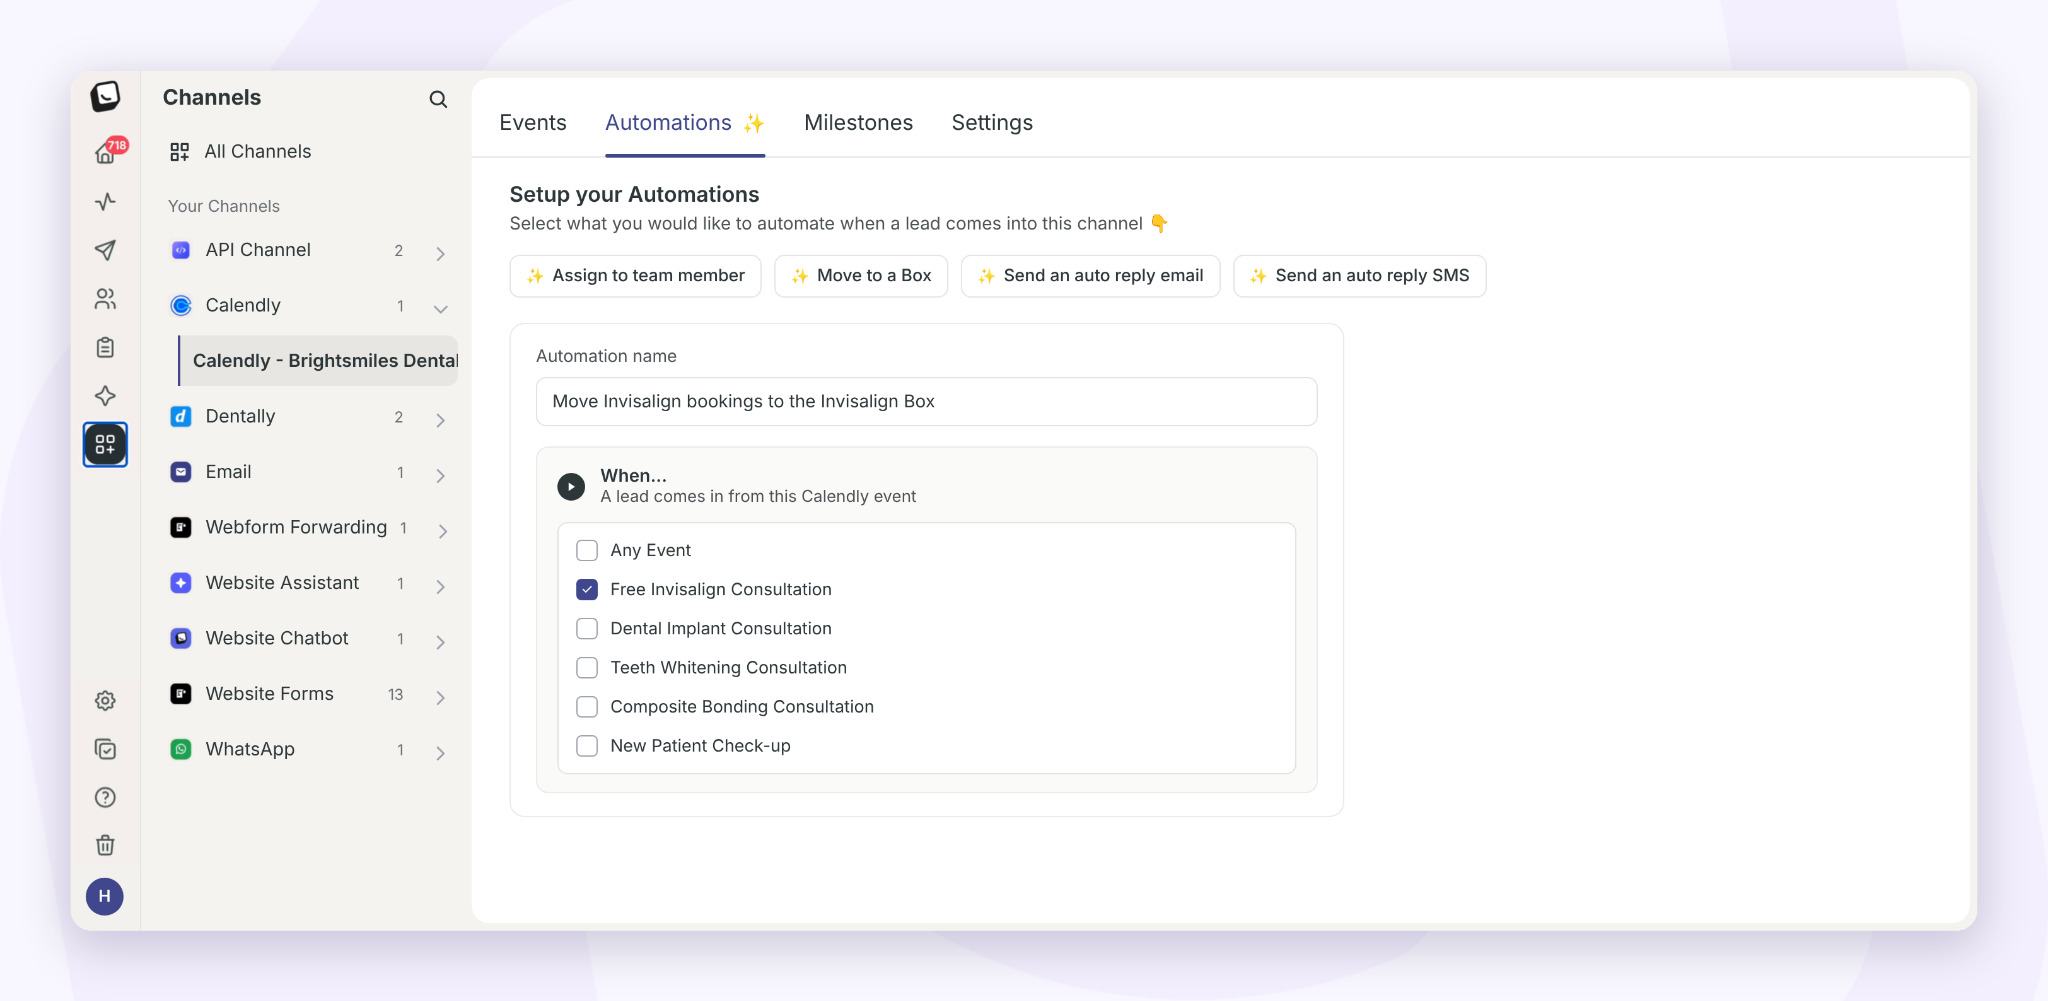The height and width of the screenshot is (1001, 2048).
Task: Open the Website Chatbot channel row
Action: point(308,638)
